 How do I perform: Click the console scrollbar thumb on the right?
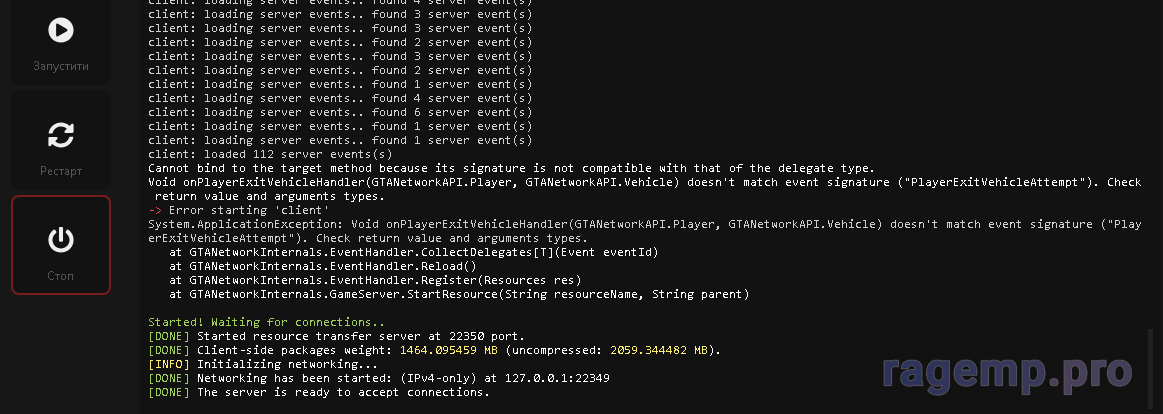coord(1150,371)
